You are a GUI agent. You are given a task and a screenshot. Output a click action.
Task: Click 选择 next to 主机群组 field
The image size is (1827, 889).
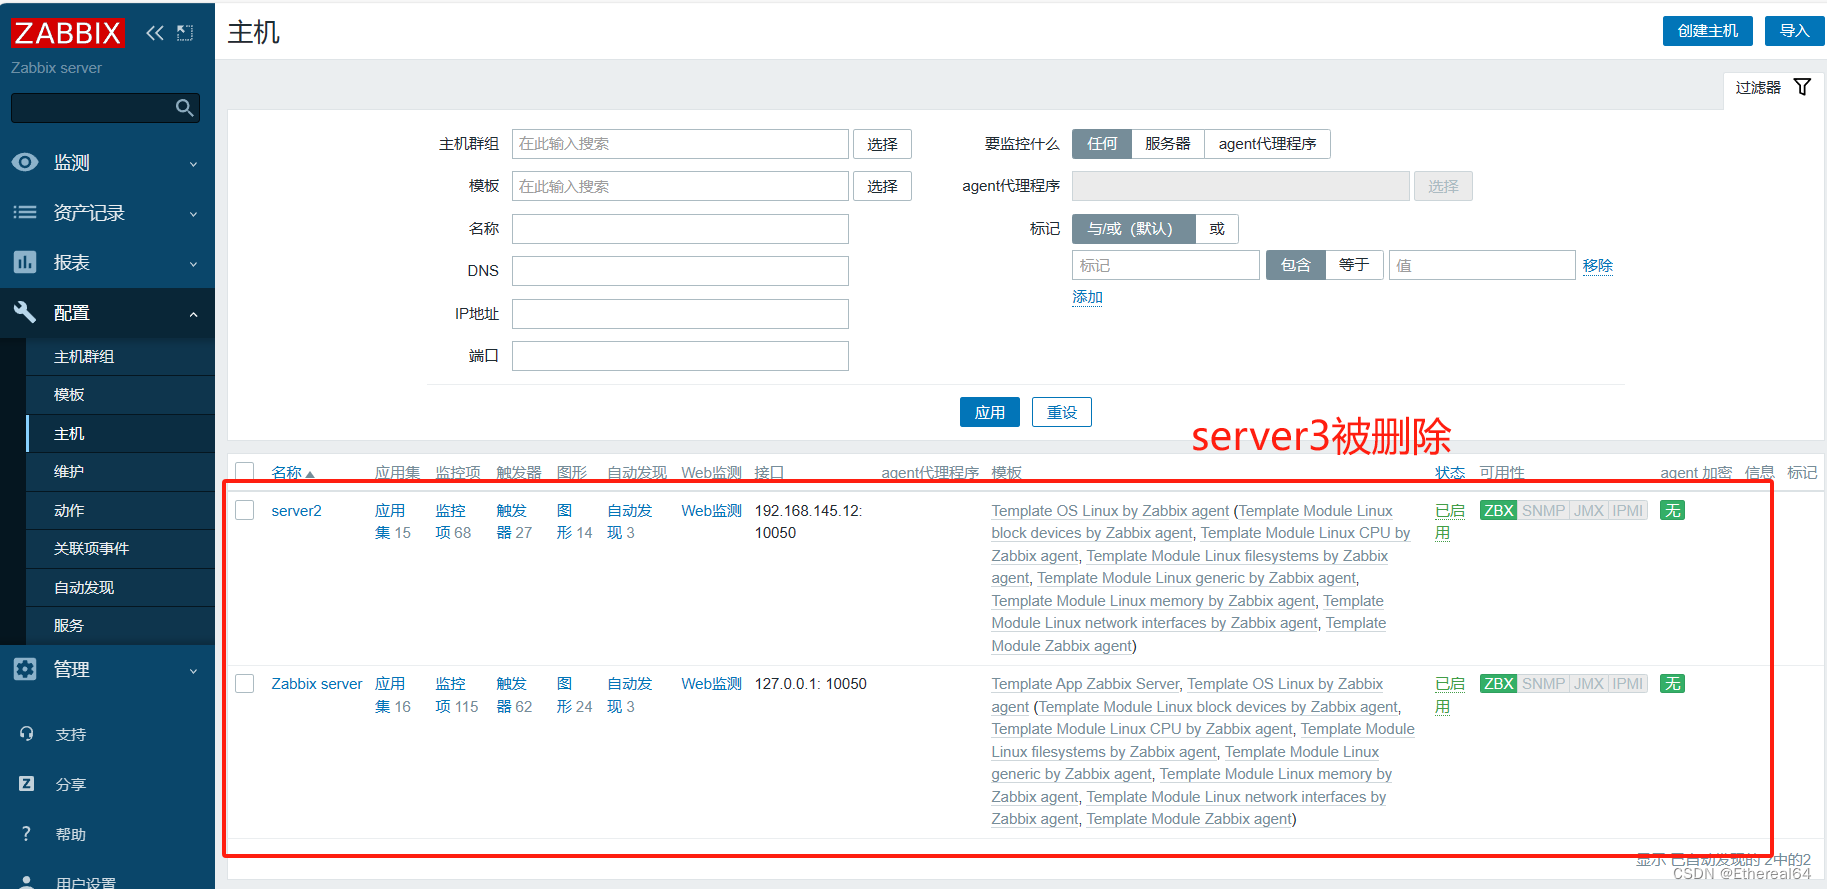point(882,144)
